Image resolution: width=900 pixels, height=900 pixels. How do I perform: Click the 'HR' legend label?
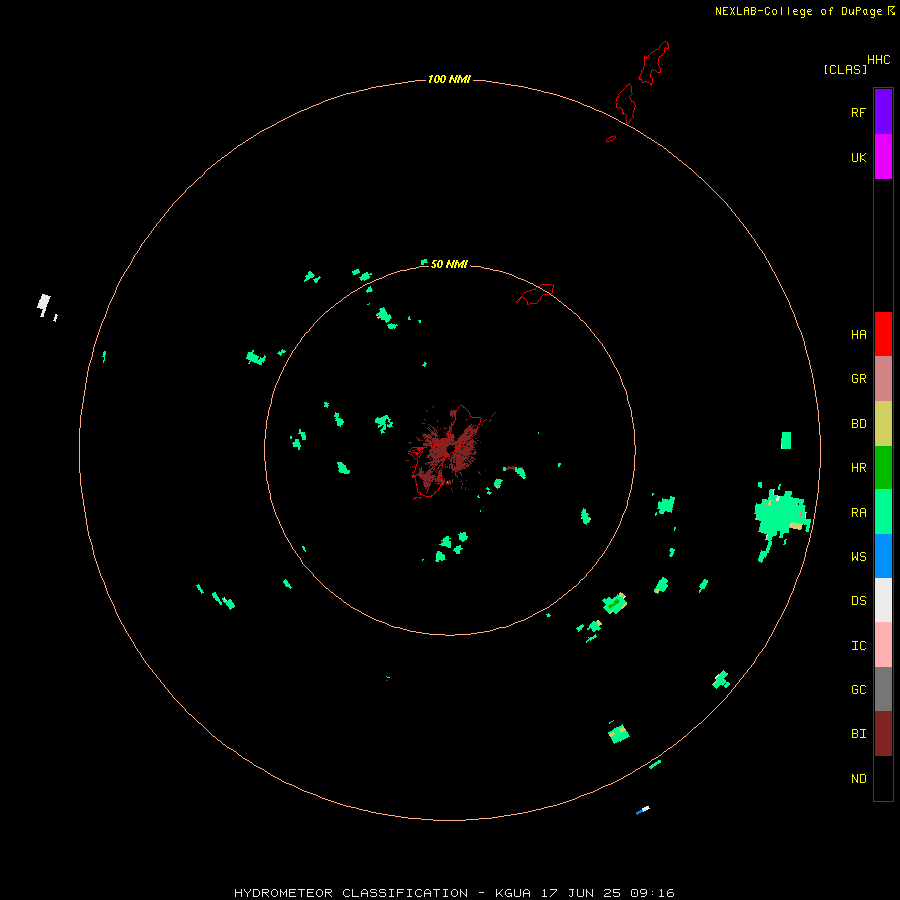(858, 467)
